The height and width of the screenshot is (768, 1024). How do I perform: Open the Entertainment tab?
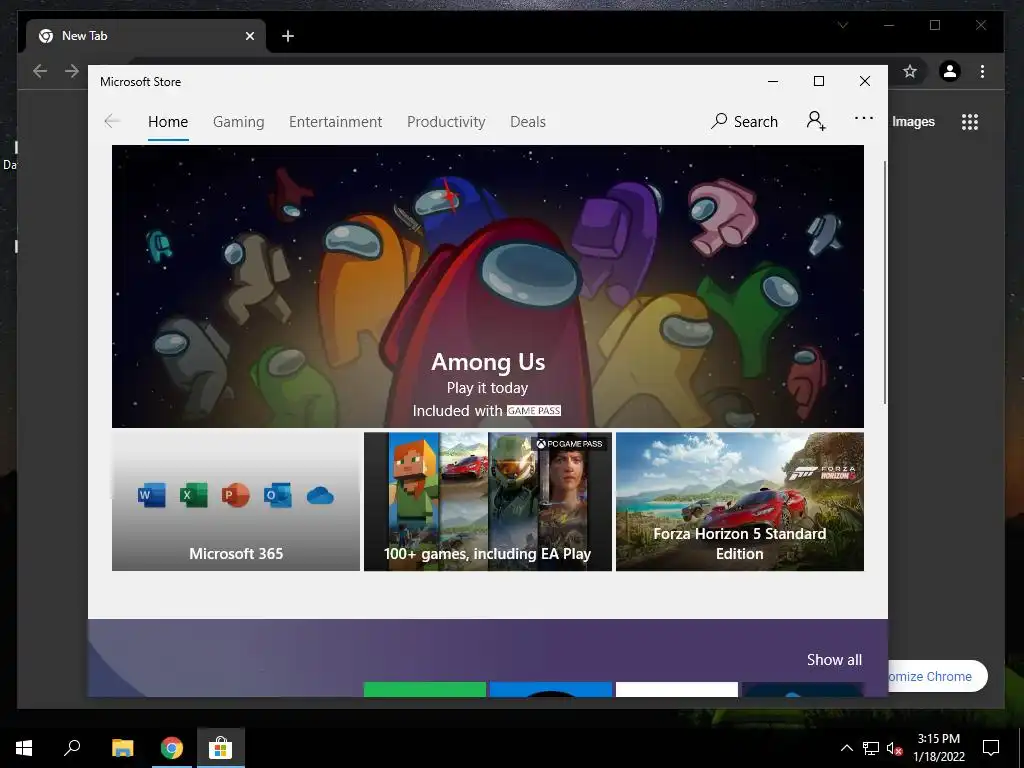pyautogui.click(x=336, y=121)
